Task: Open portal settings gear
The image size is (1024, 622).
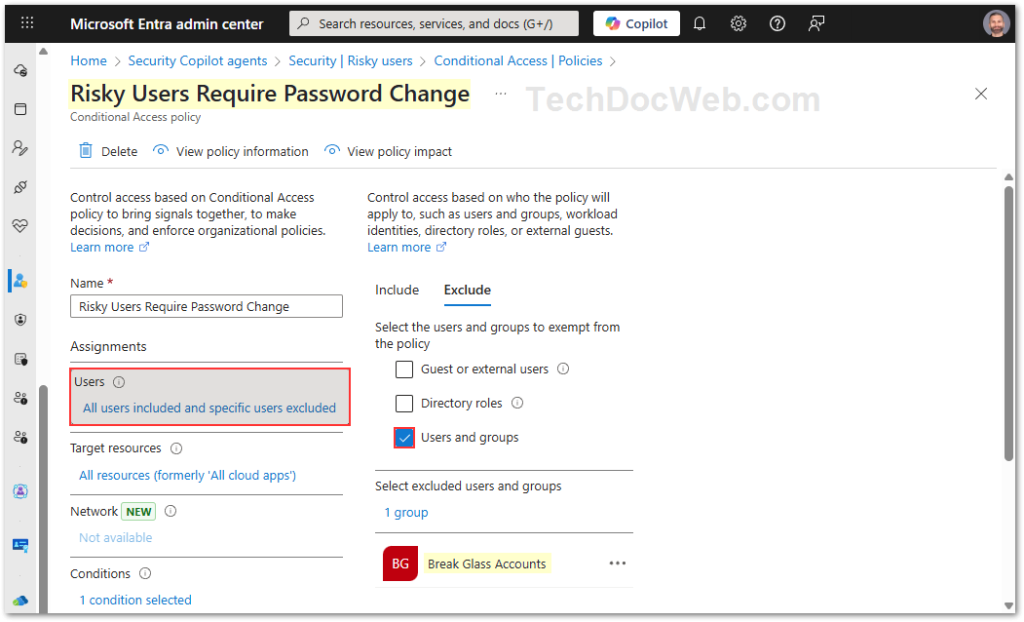Action: [738, 23]
